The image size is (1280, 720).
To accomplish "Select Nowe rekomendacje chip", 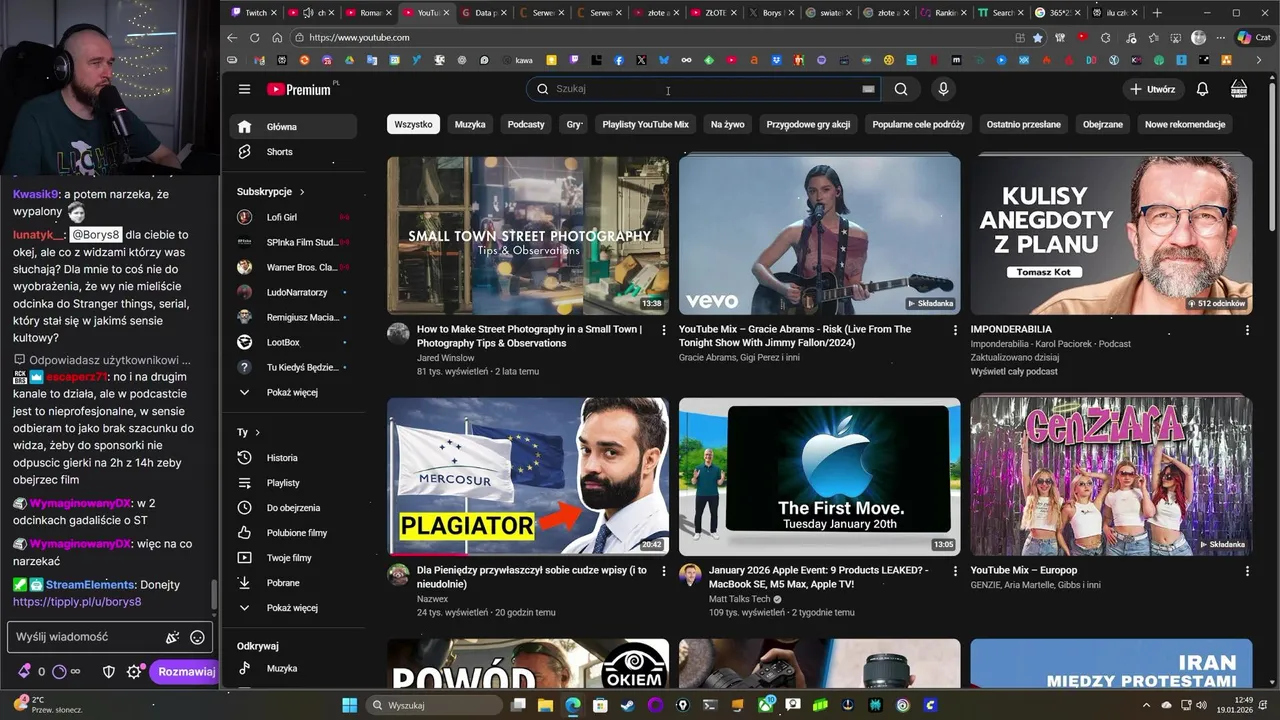I will (x=1185, y=125).
